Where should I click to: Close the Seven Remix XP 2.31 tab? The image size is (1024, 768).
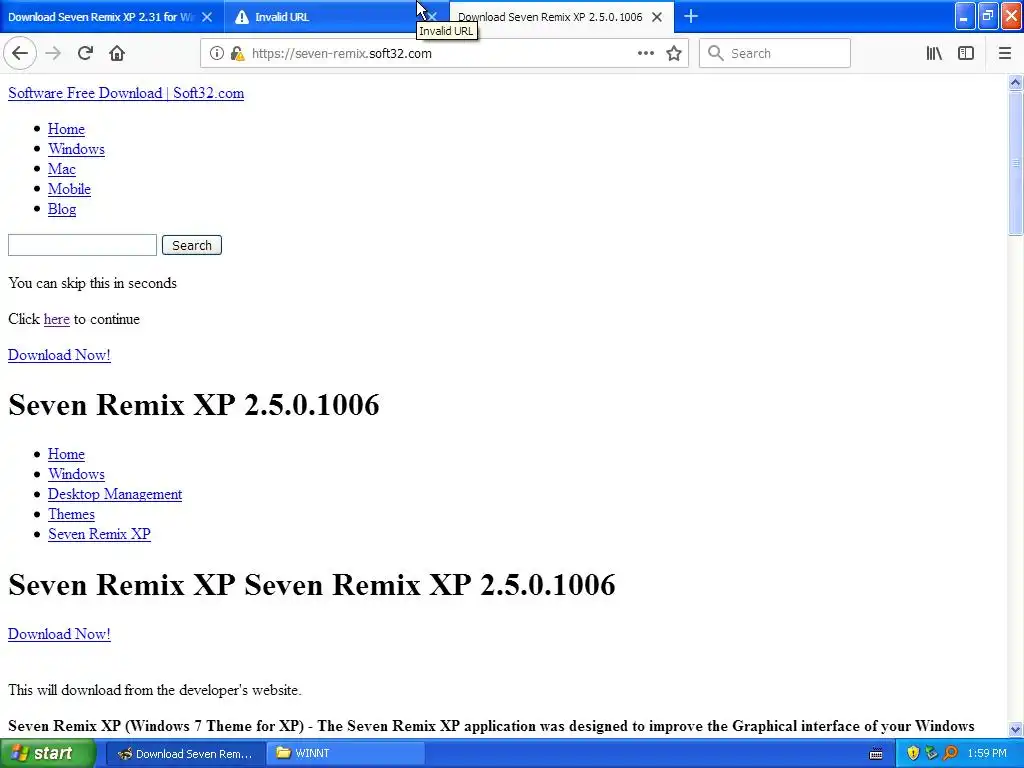click(x=207, y=17)
